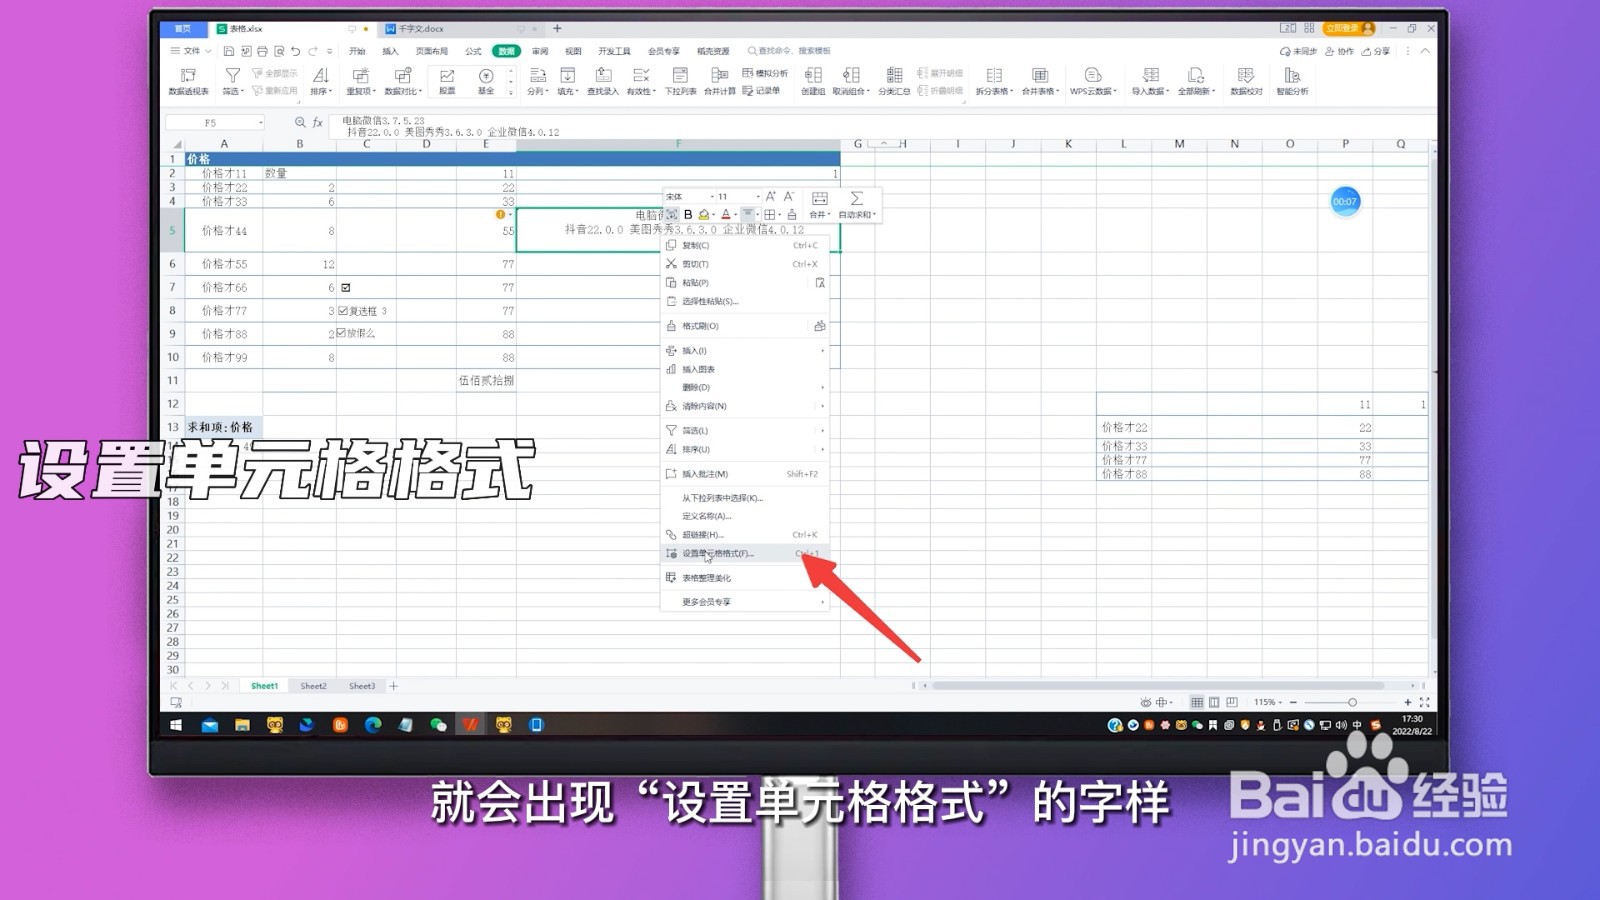The image size is (1600, 900).
Task: Click the font color A swatch in mini toolbar
Action: (x=726, y=214)
